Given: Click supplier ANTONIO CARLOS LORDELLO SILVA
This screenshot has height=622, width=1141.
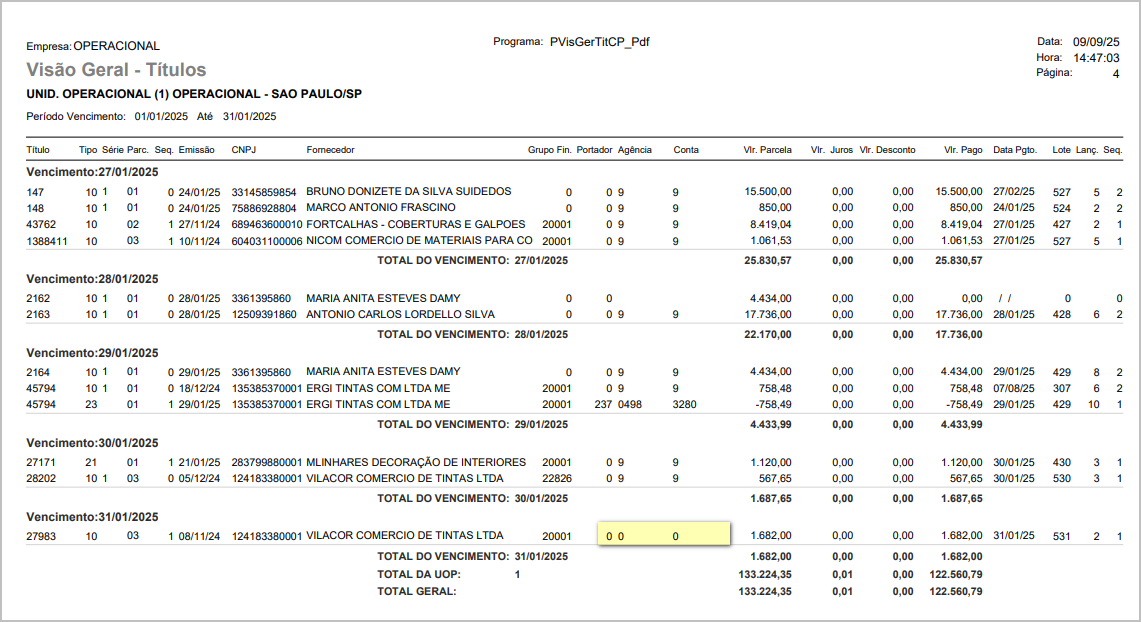Looking at the screenshot, I should pyautogui.click(x=400, y=314).
